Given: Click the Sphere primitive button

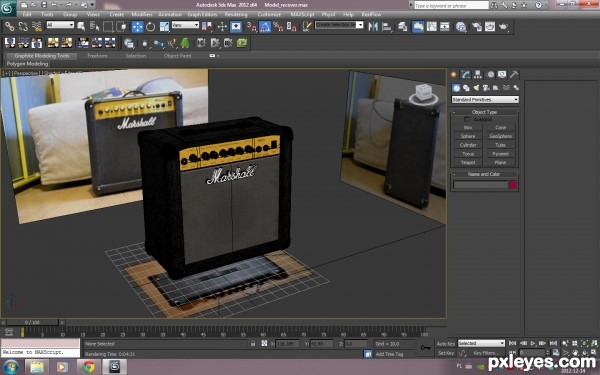Looking at the screenshot, I should click(468, 136).
